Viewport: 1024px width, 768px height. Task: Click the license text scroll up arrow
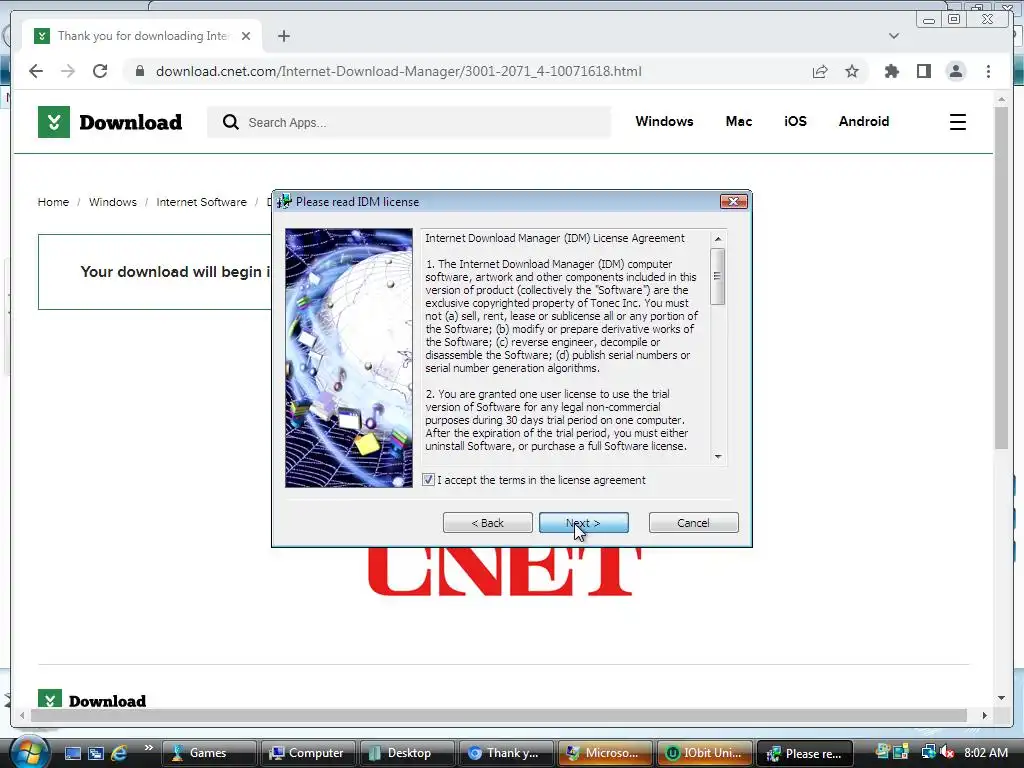coord(718,239)
